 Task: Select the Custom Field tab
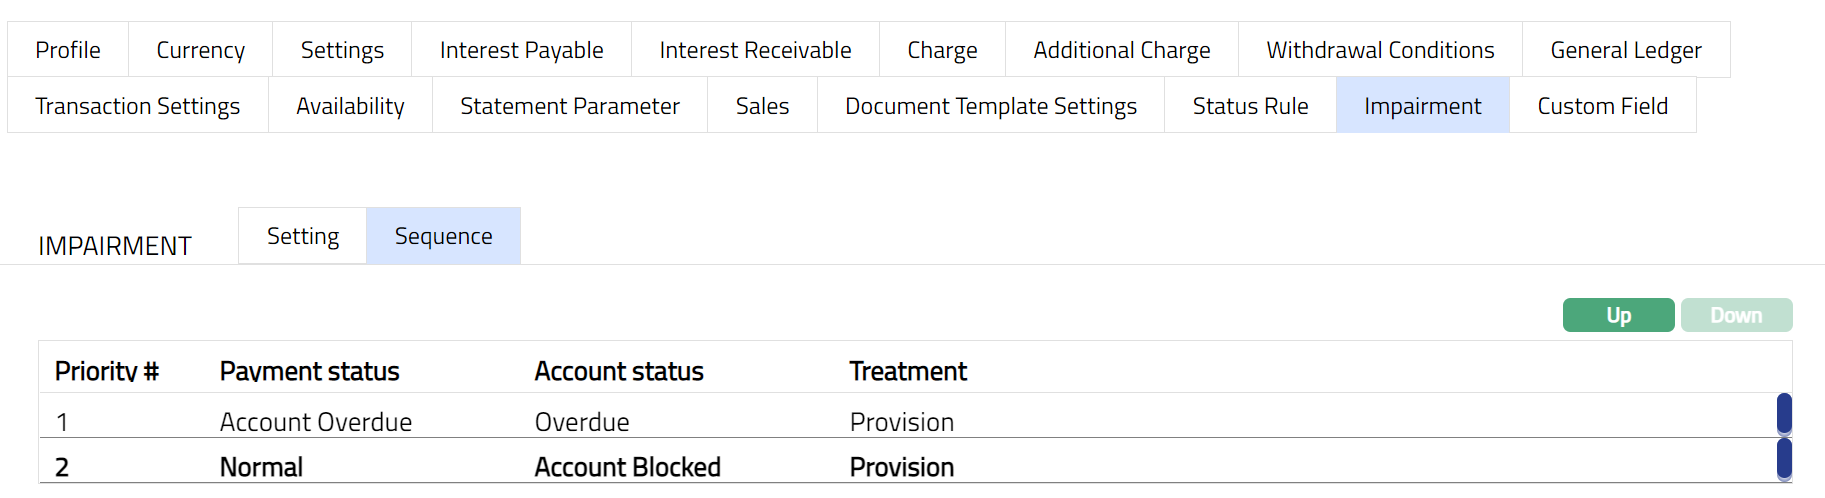[1602, 106]
